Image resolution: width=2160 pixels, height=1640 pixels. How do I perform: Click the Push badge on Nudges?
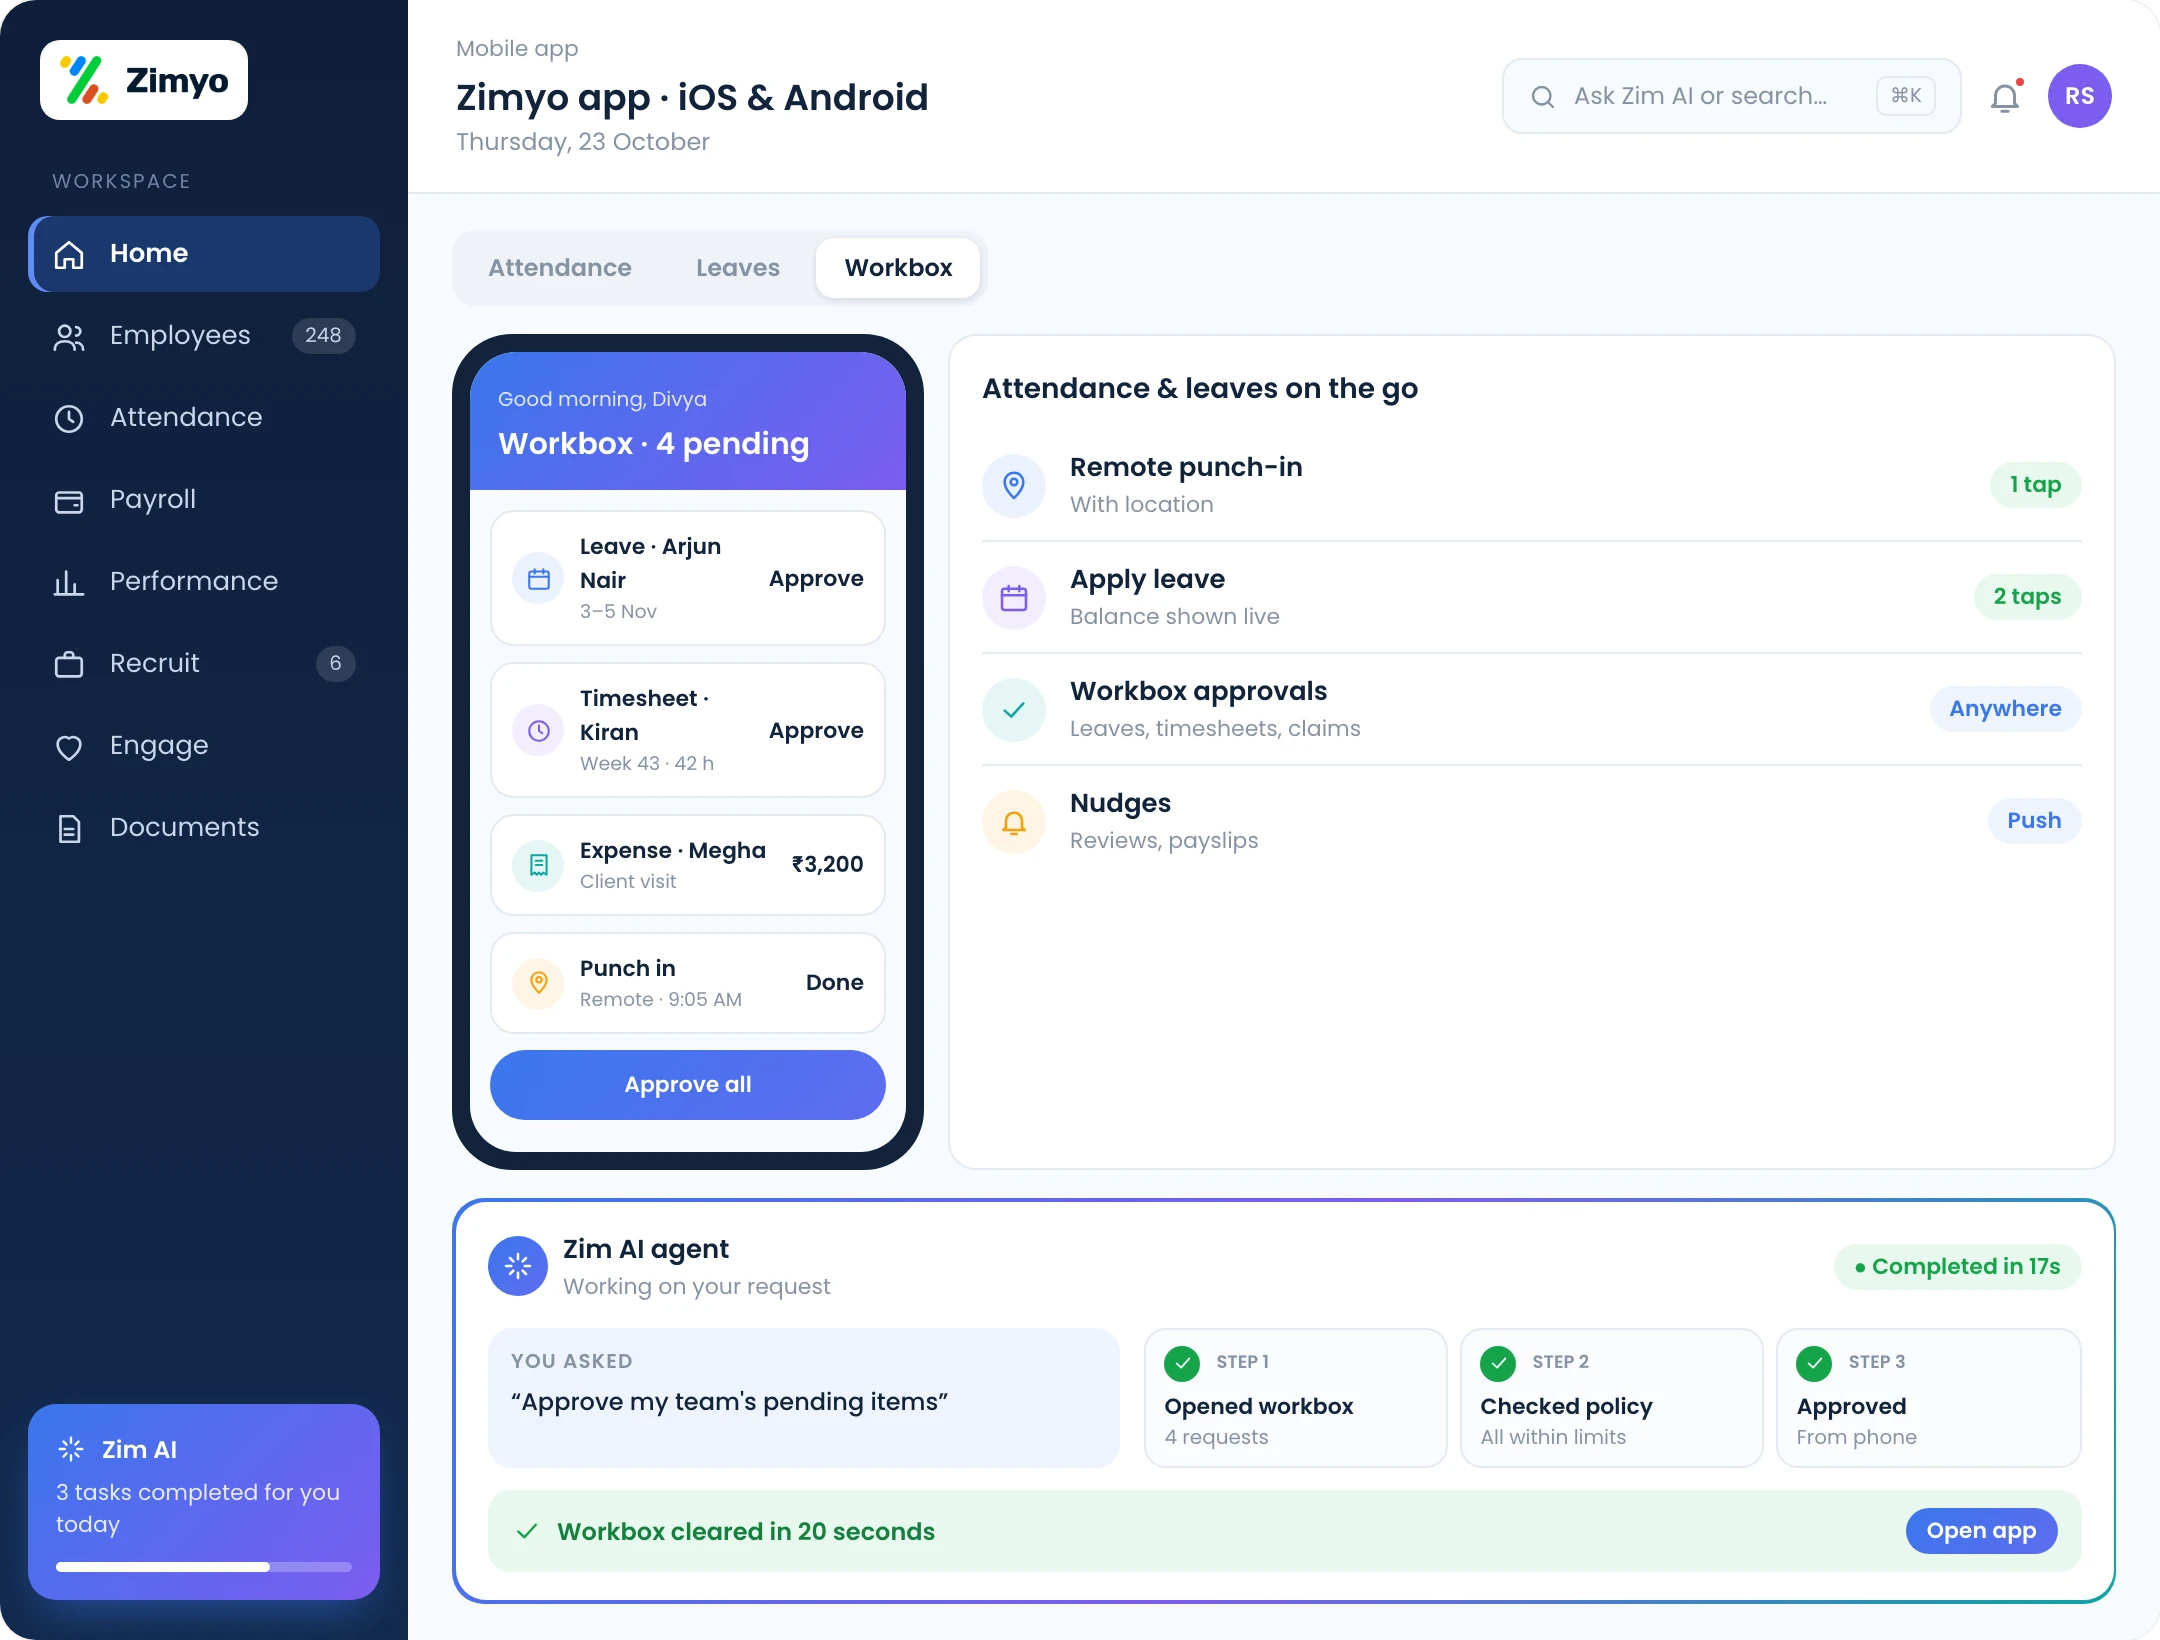click(2034, 821)
